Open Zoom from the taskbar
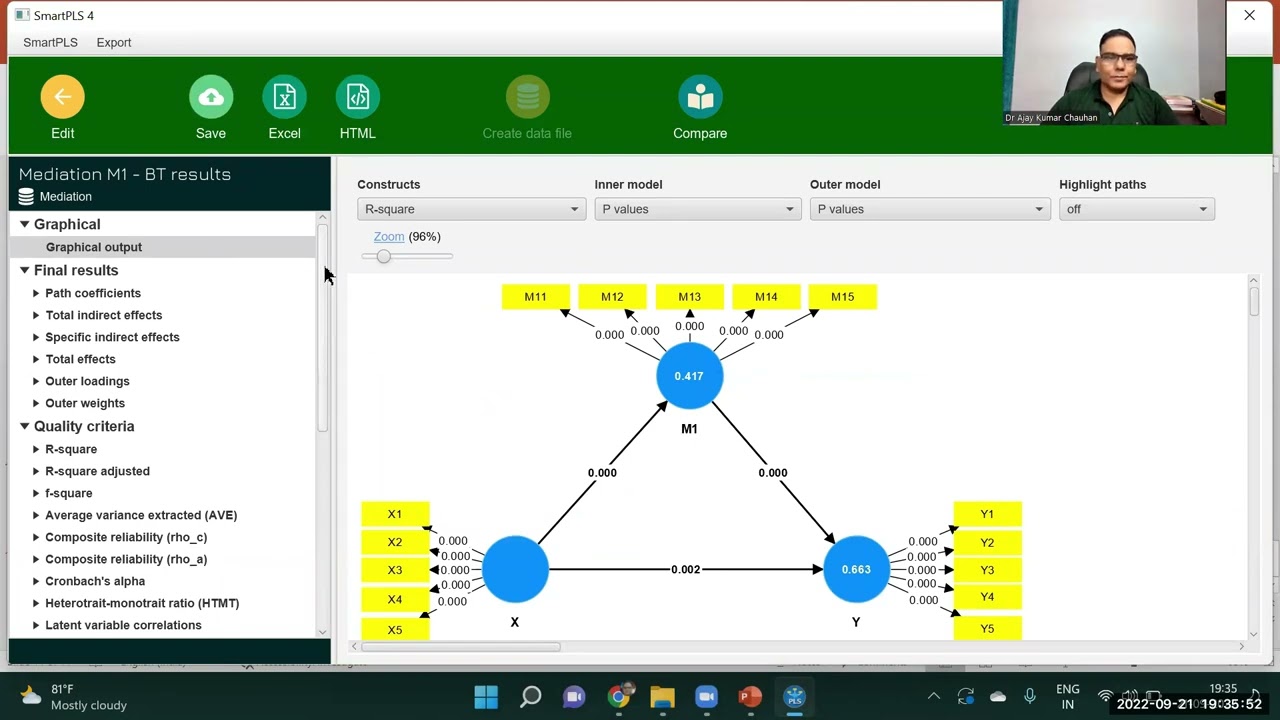The height and width of the screenshot is (720, 1280). coord(707,697)
